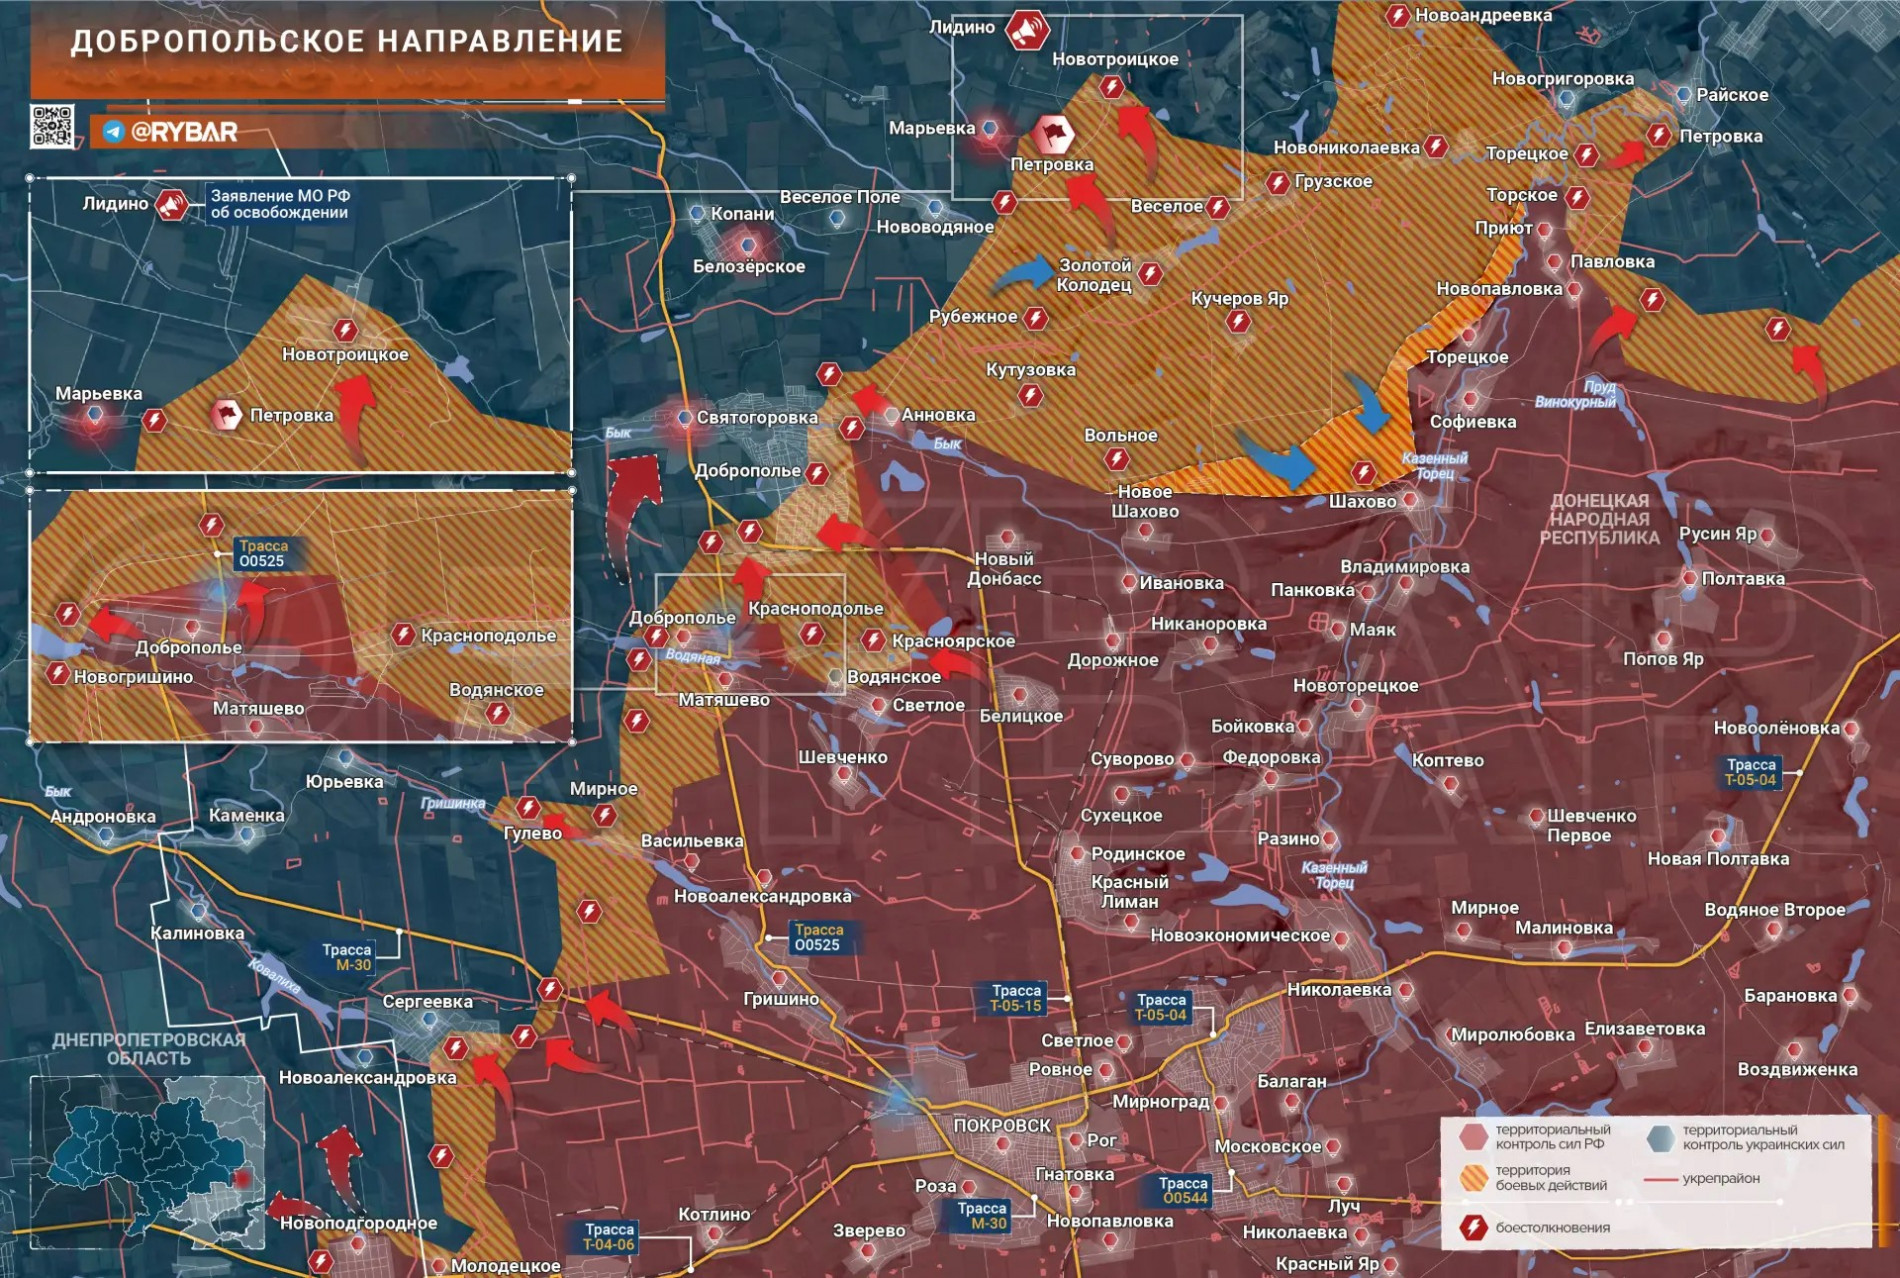Click the clash icon beside Золотой Колодец

pos(1150,273)
